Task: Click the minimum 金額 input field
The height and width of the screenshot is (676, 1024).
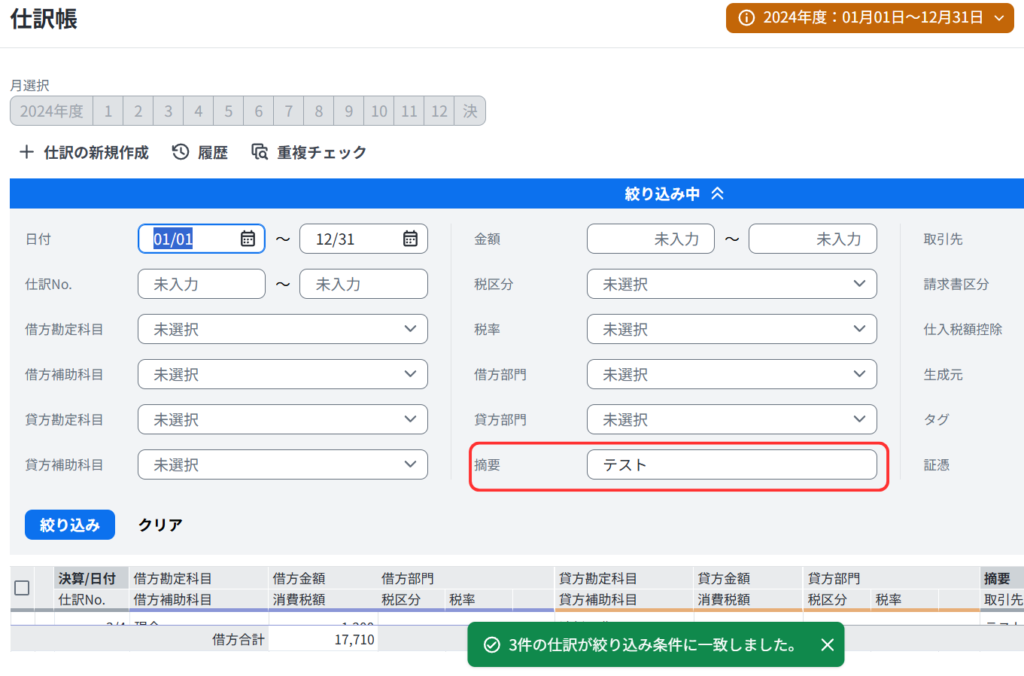Action: point(650,239)
